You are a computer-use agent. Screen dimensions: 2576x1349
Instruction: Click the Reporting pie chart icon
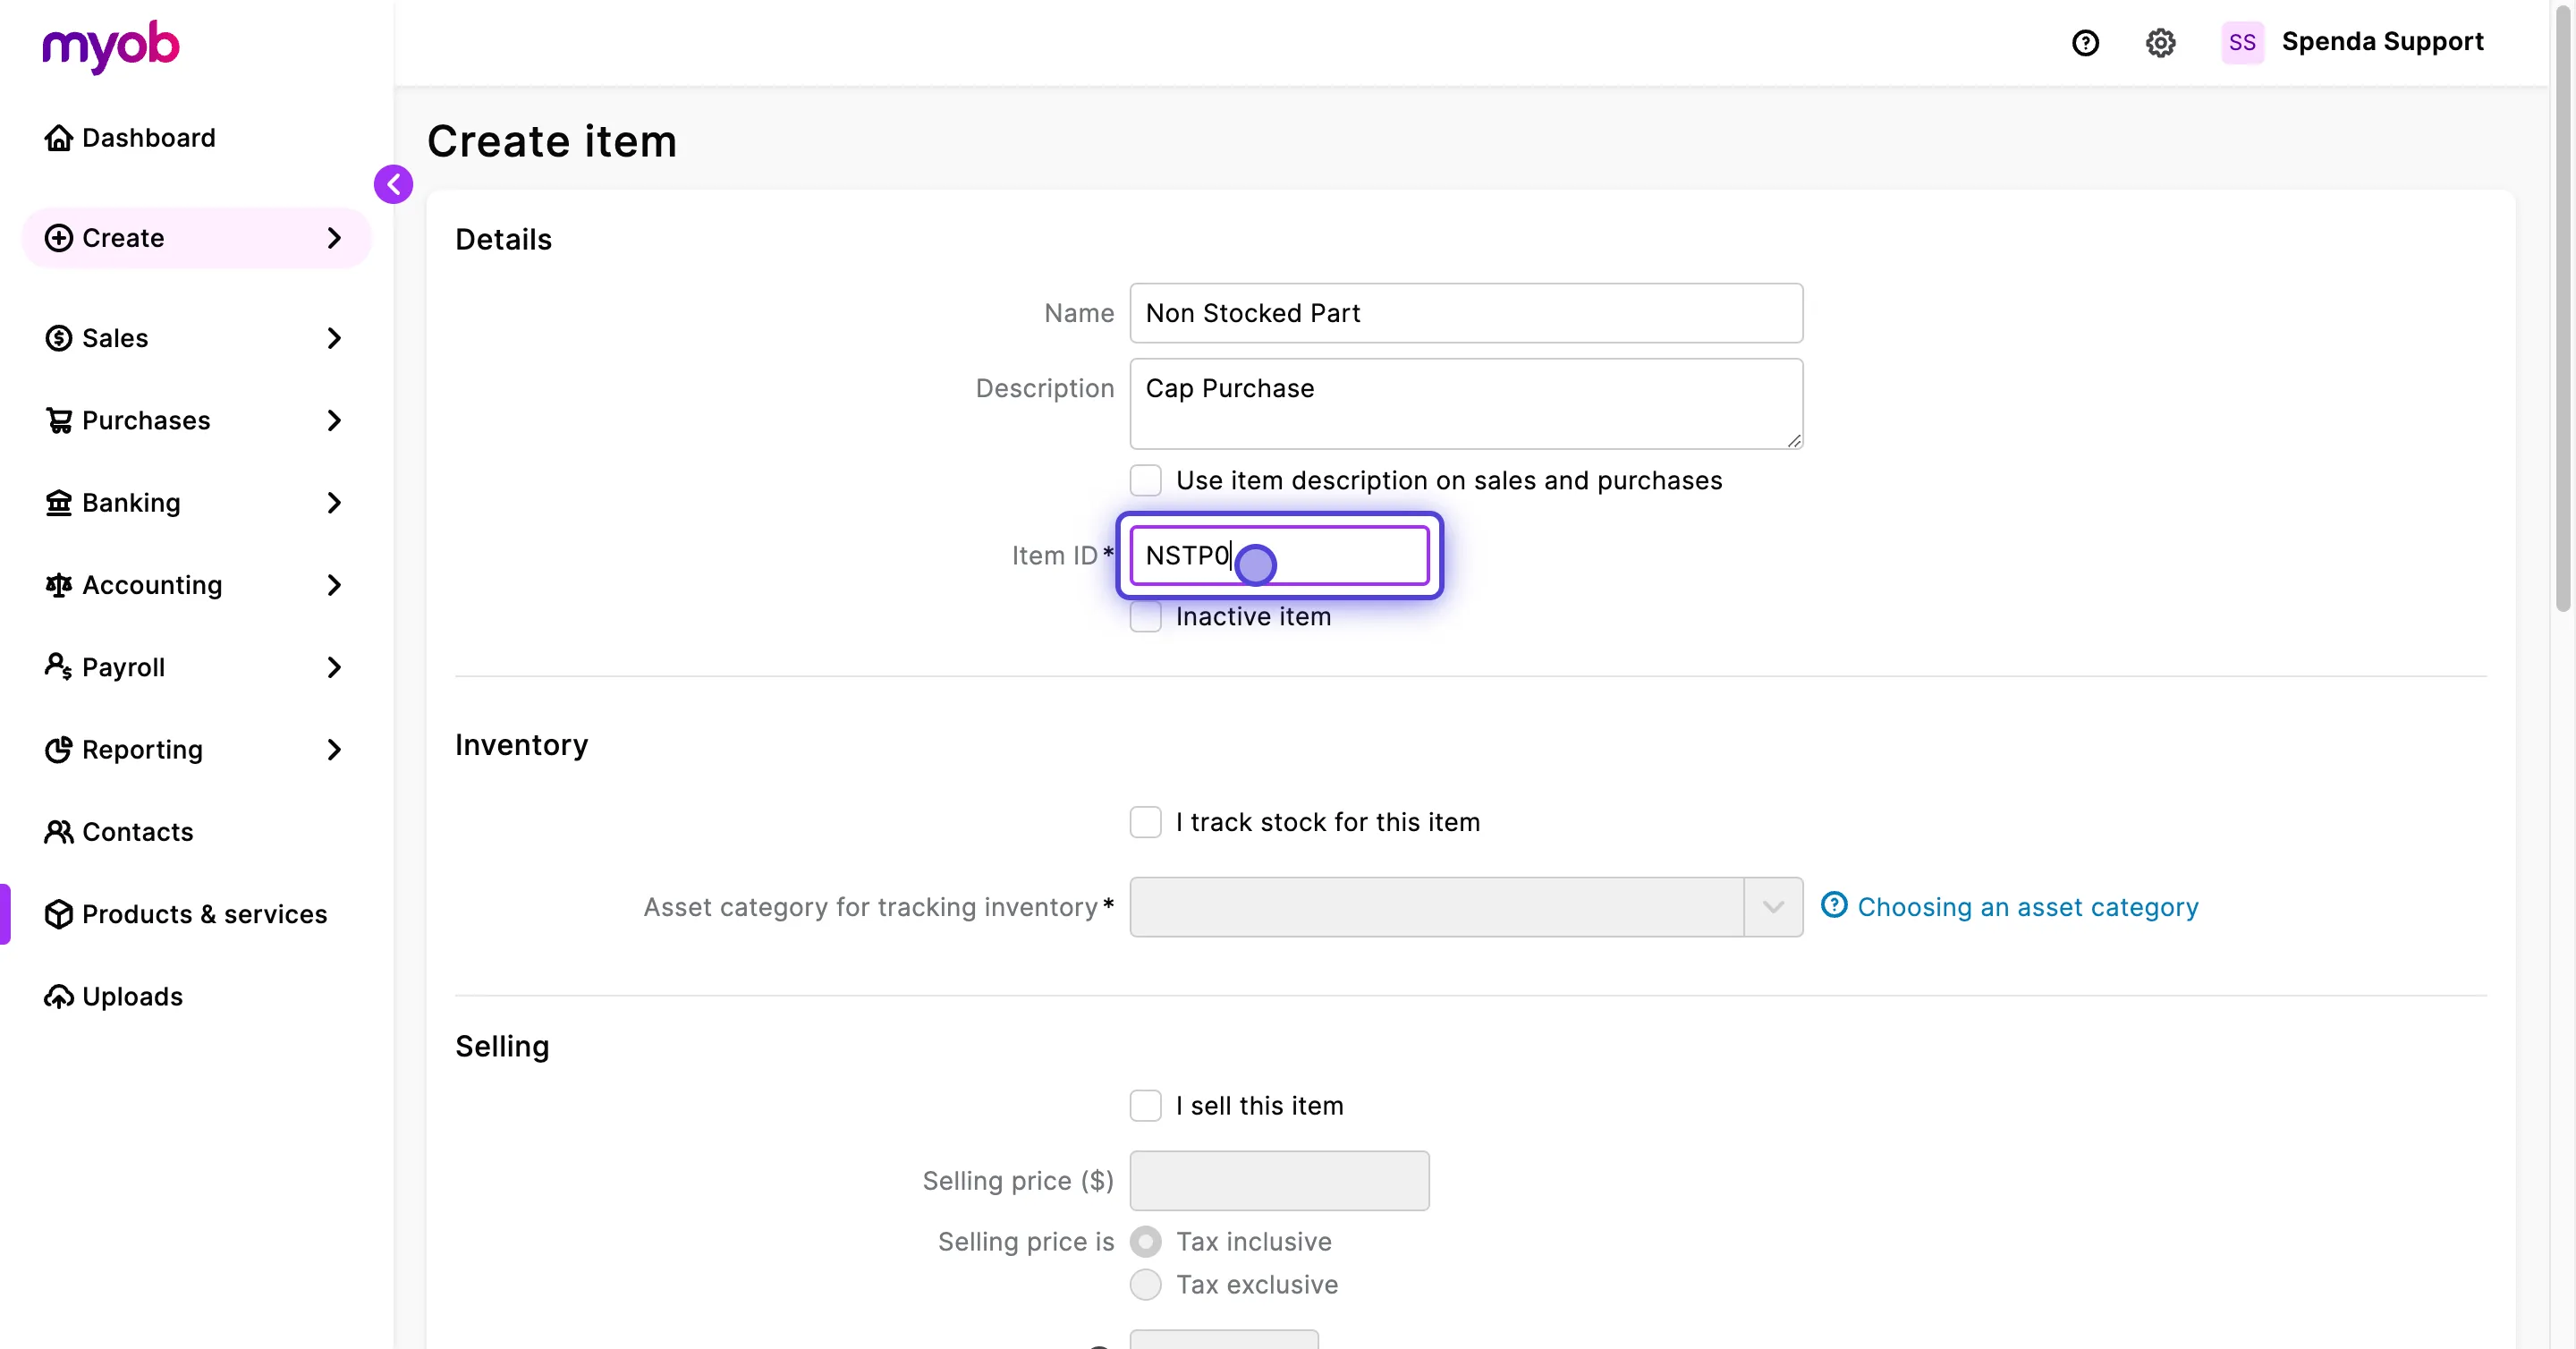tap(59, 750)
